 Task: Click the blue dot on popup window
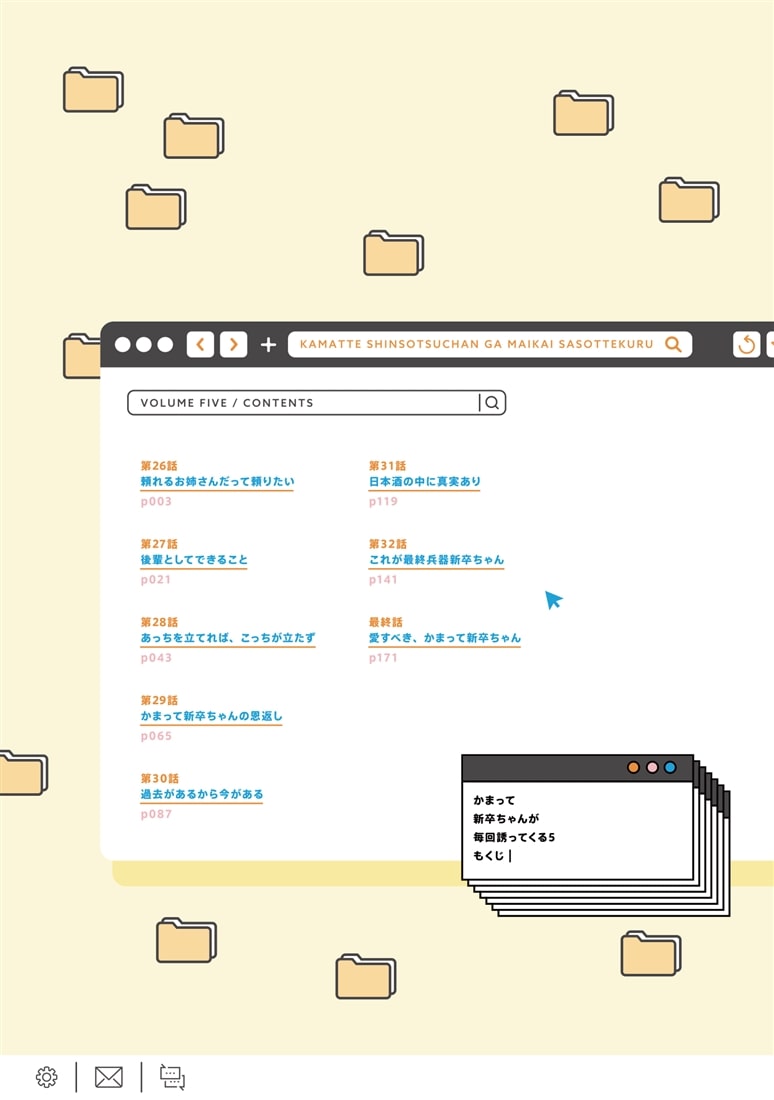[x=670, y=767]
